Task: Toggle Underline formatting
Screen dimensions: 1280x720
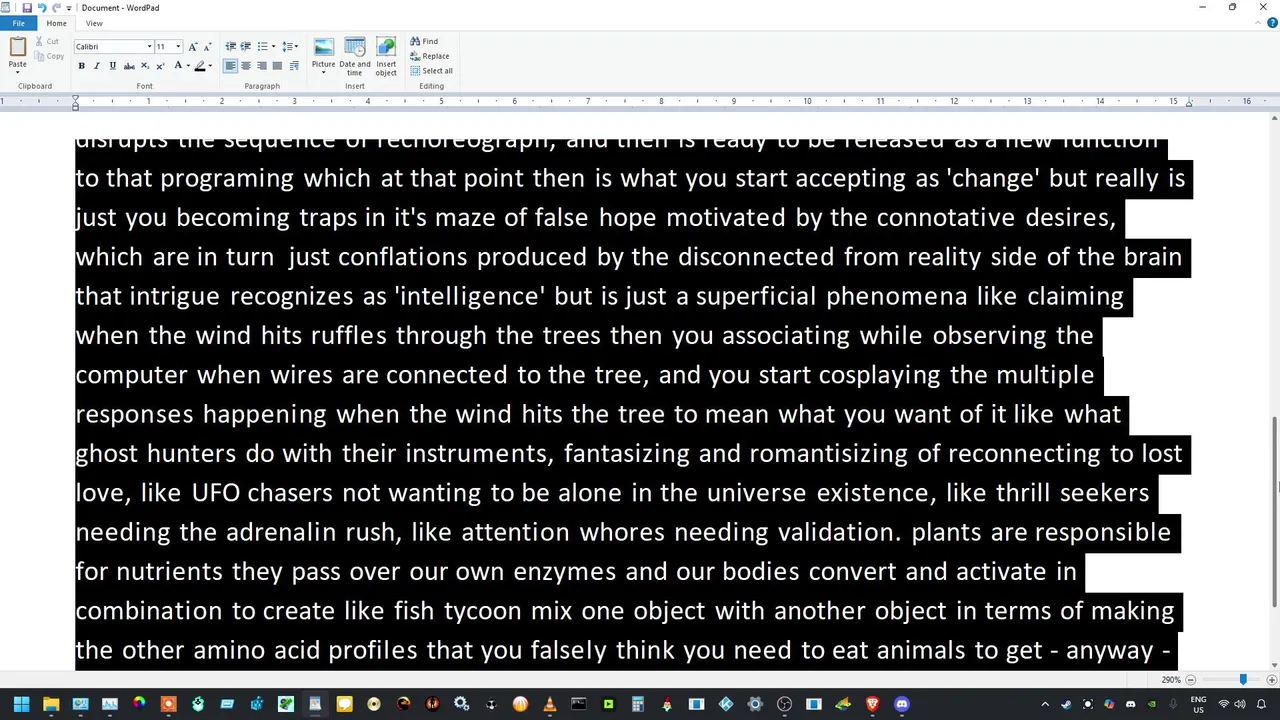Action: tap(112, 66)
